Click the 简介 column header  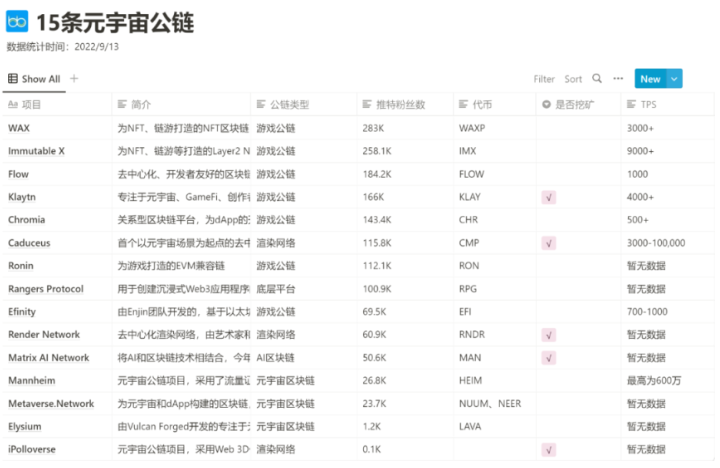point(181,105)
